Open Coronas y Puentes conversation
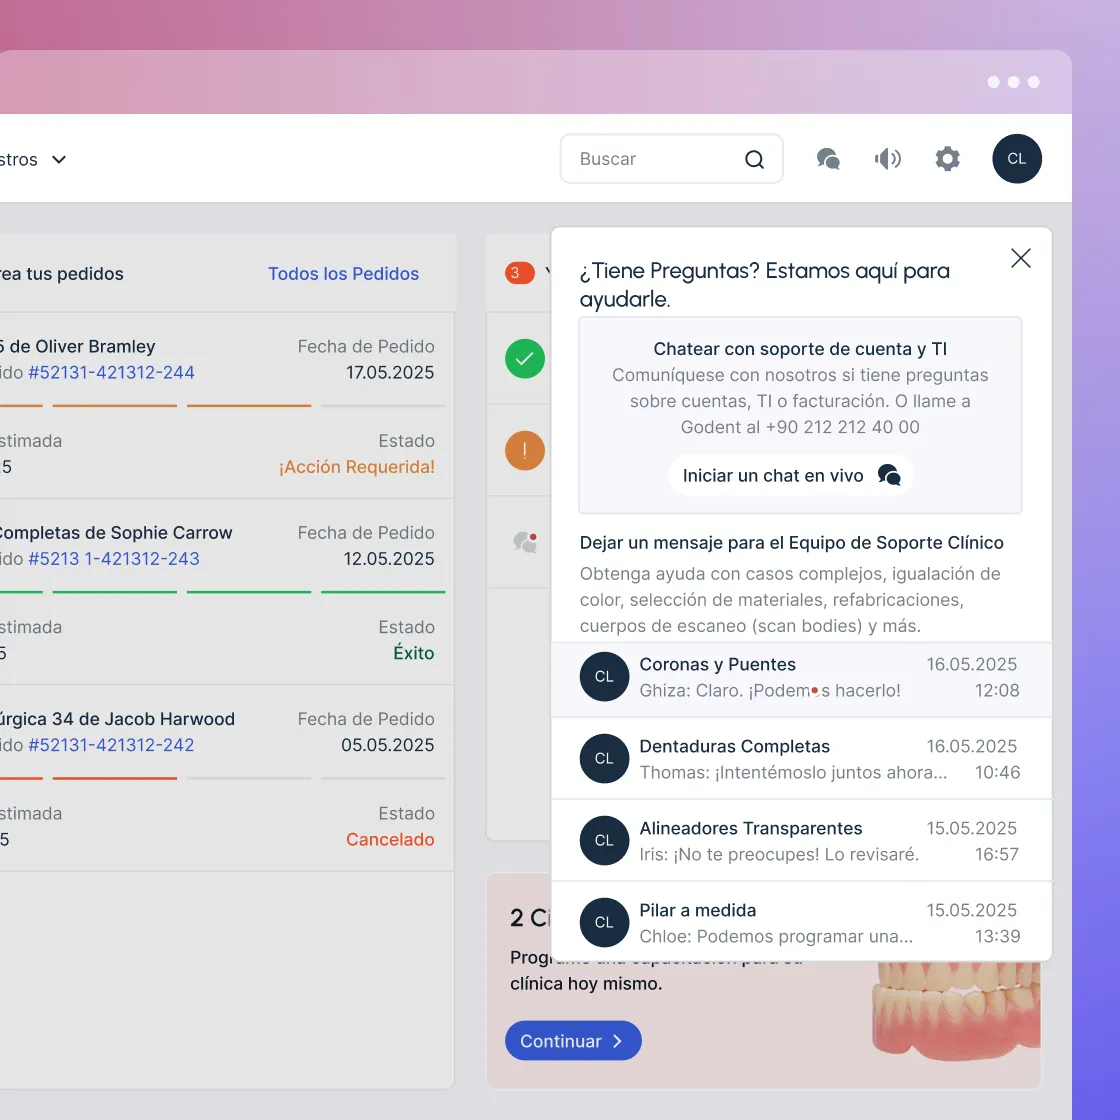Screen dimensions: 1120x1120 click(801, 677)
